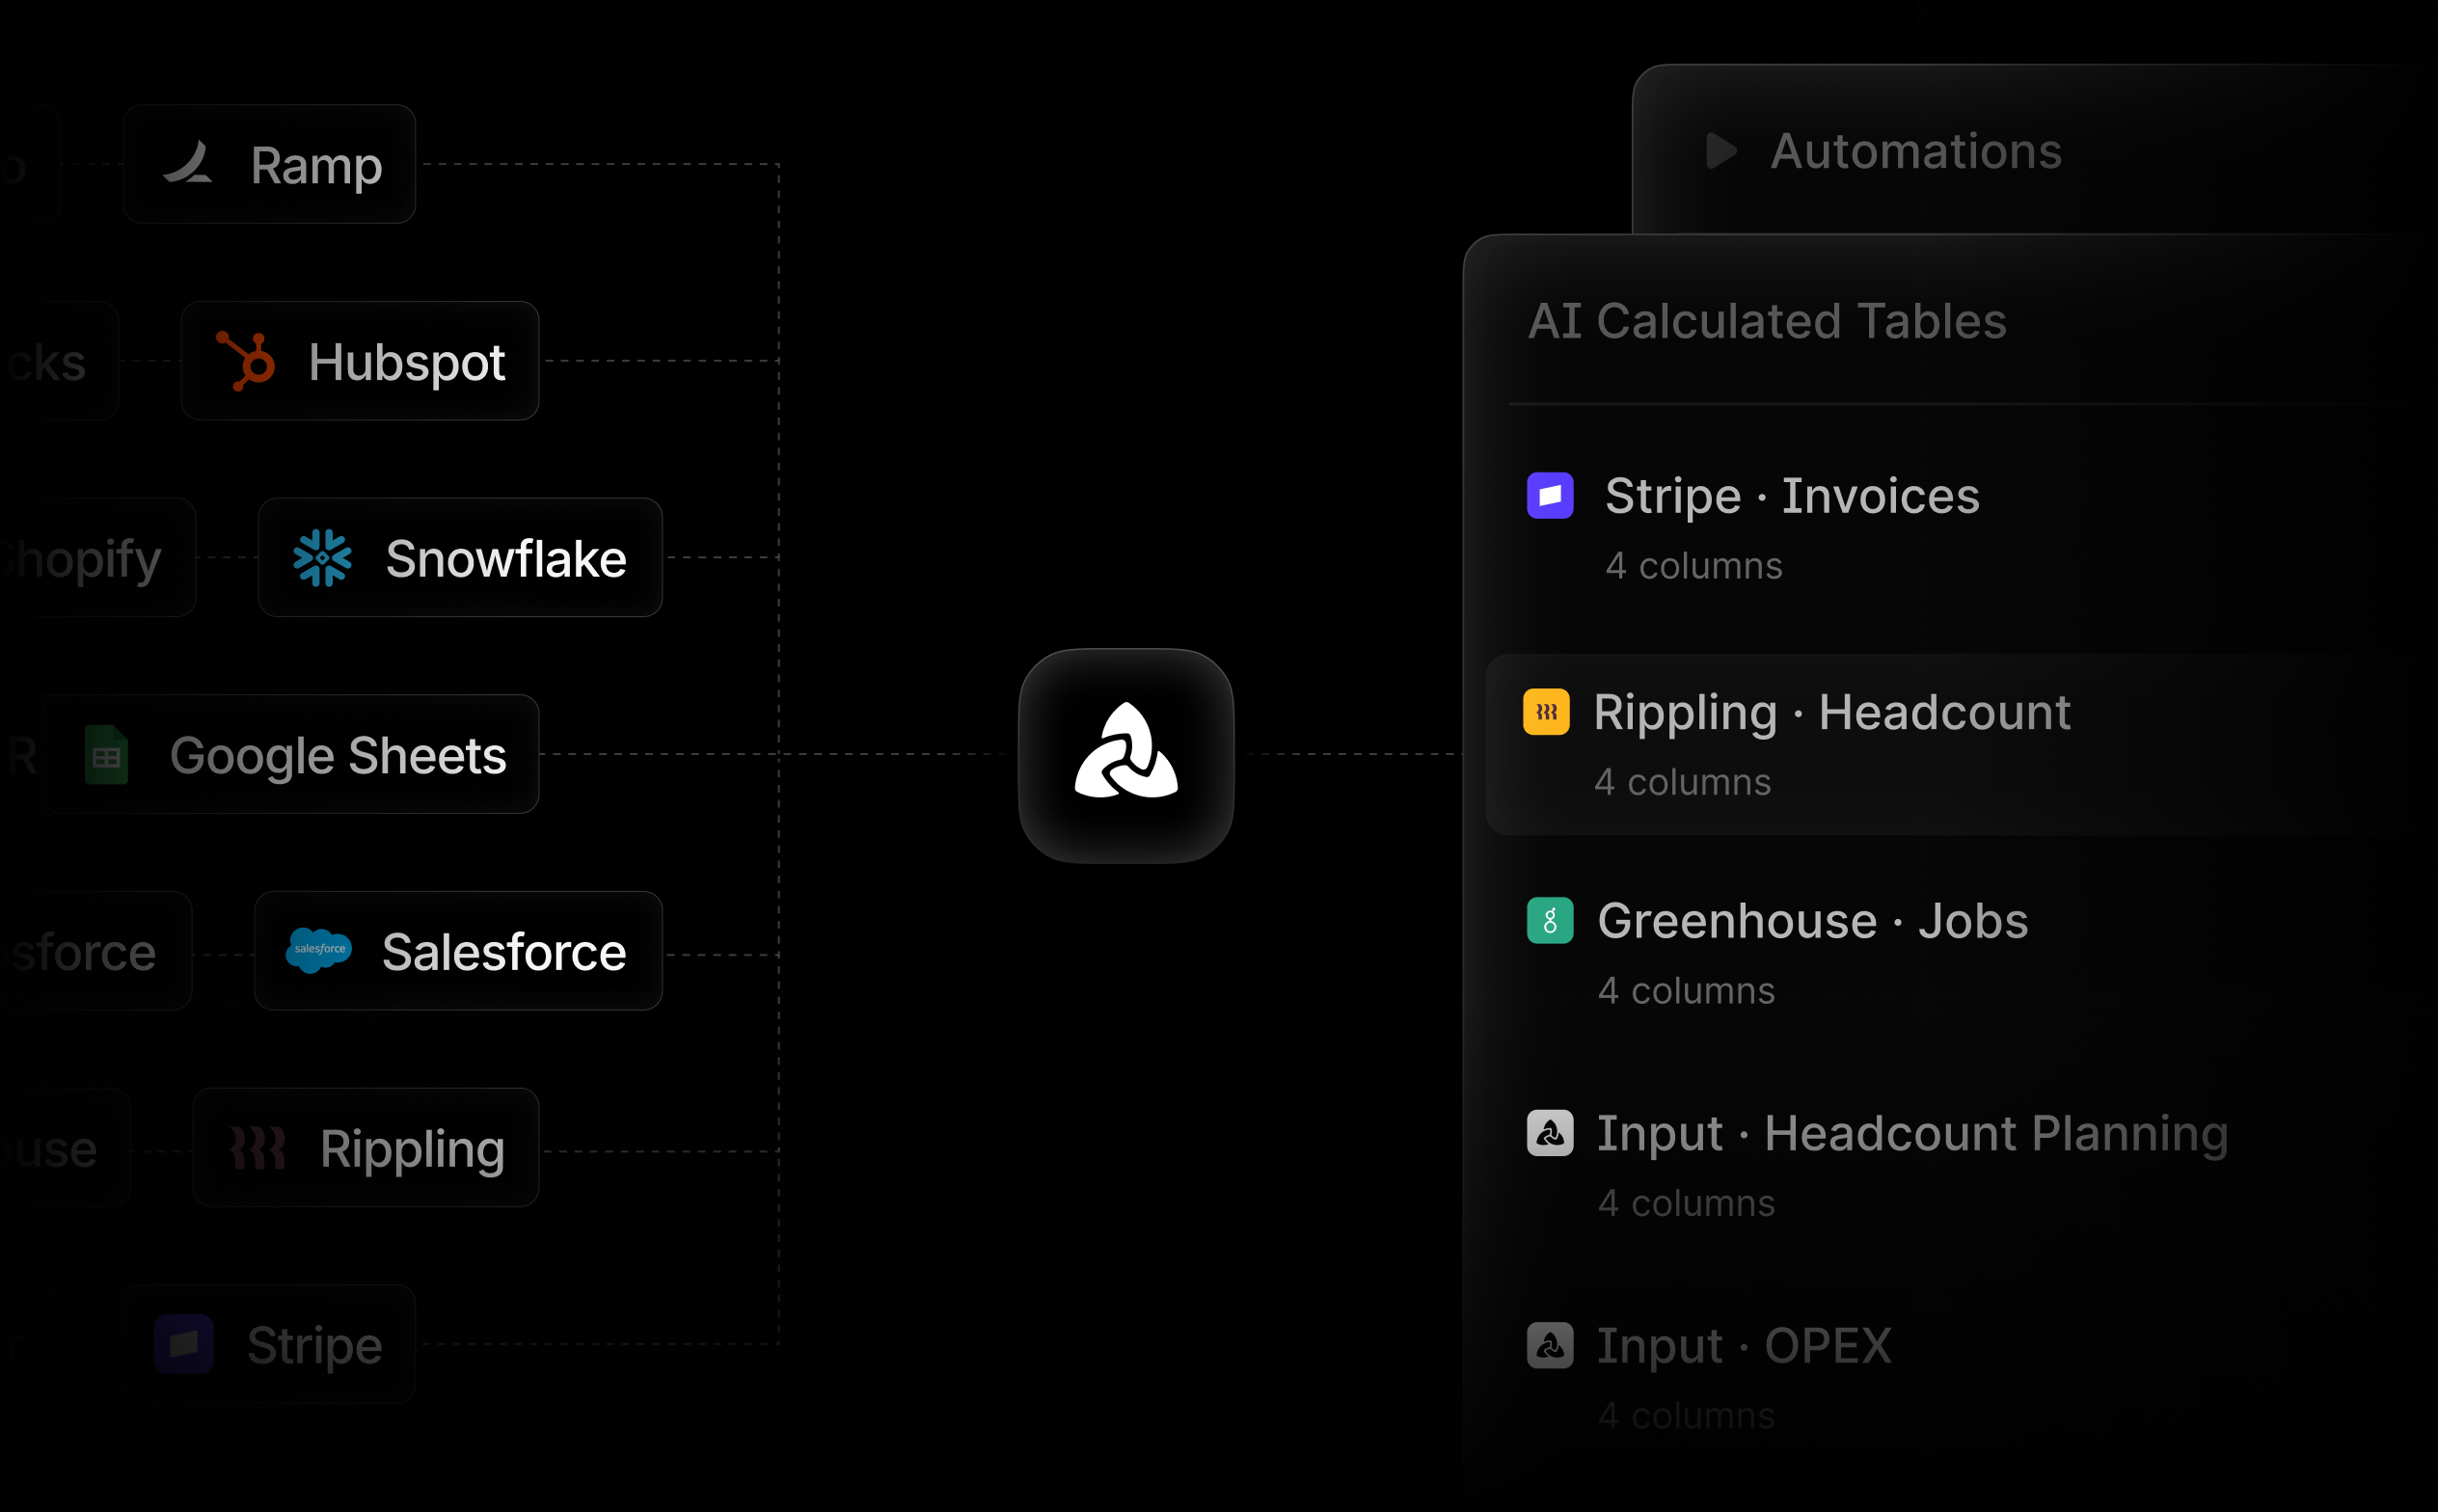Click the Google Sheets file icon

click(x=106, y=754)
